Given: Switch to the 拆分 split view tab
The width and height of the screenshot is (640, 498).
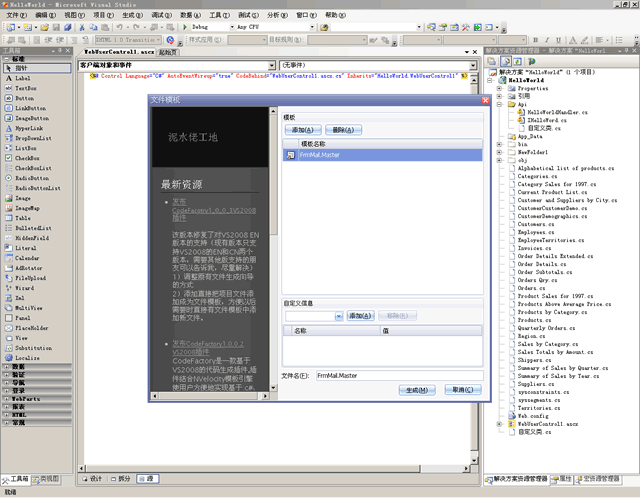Looking at the screenshot, I should (x=121, y=479).
